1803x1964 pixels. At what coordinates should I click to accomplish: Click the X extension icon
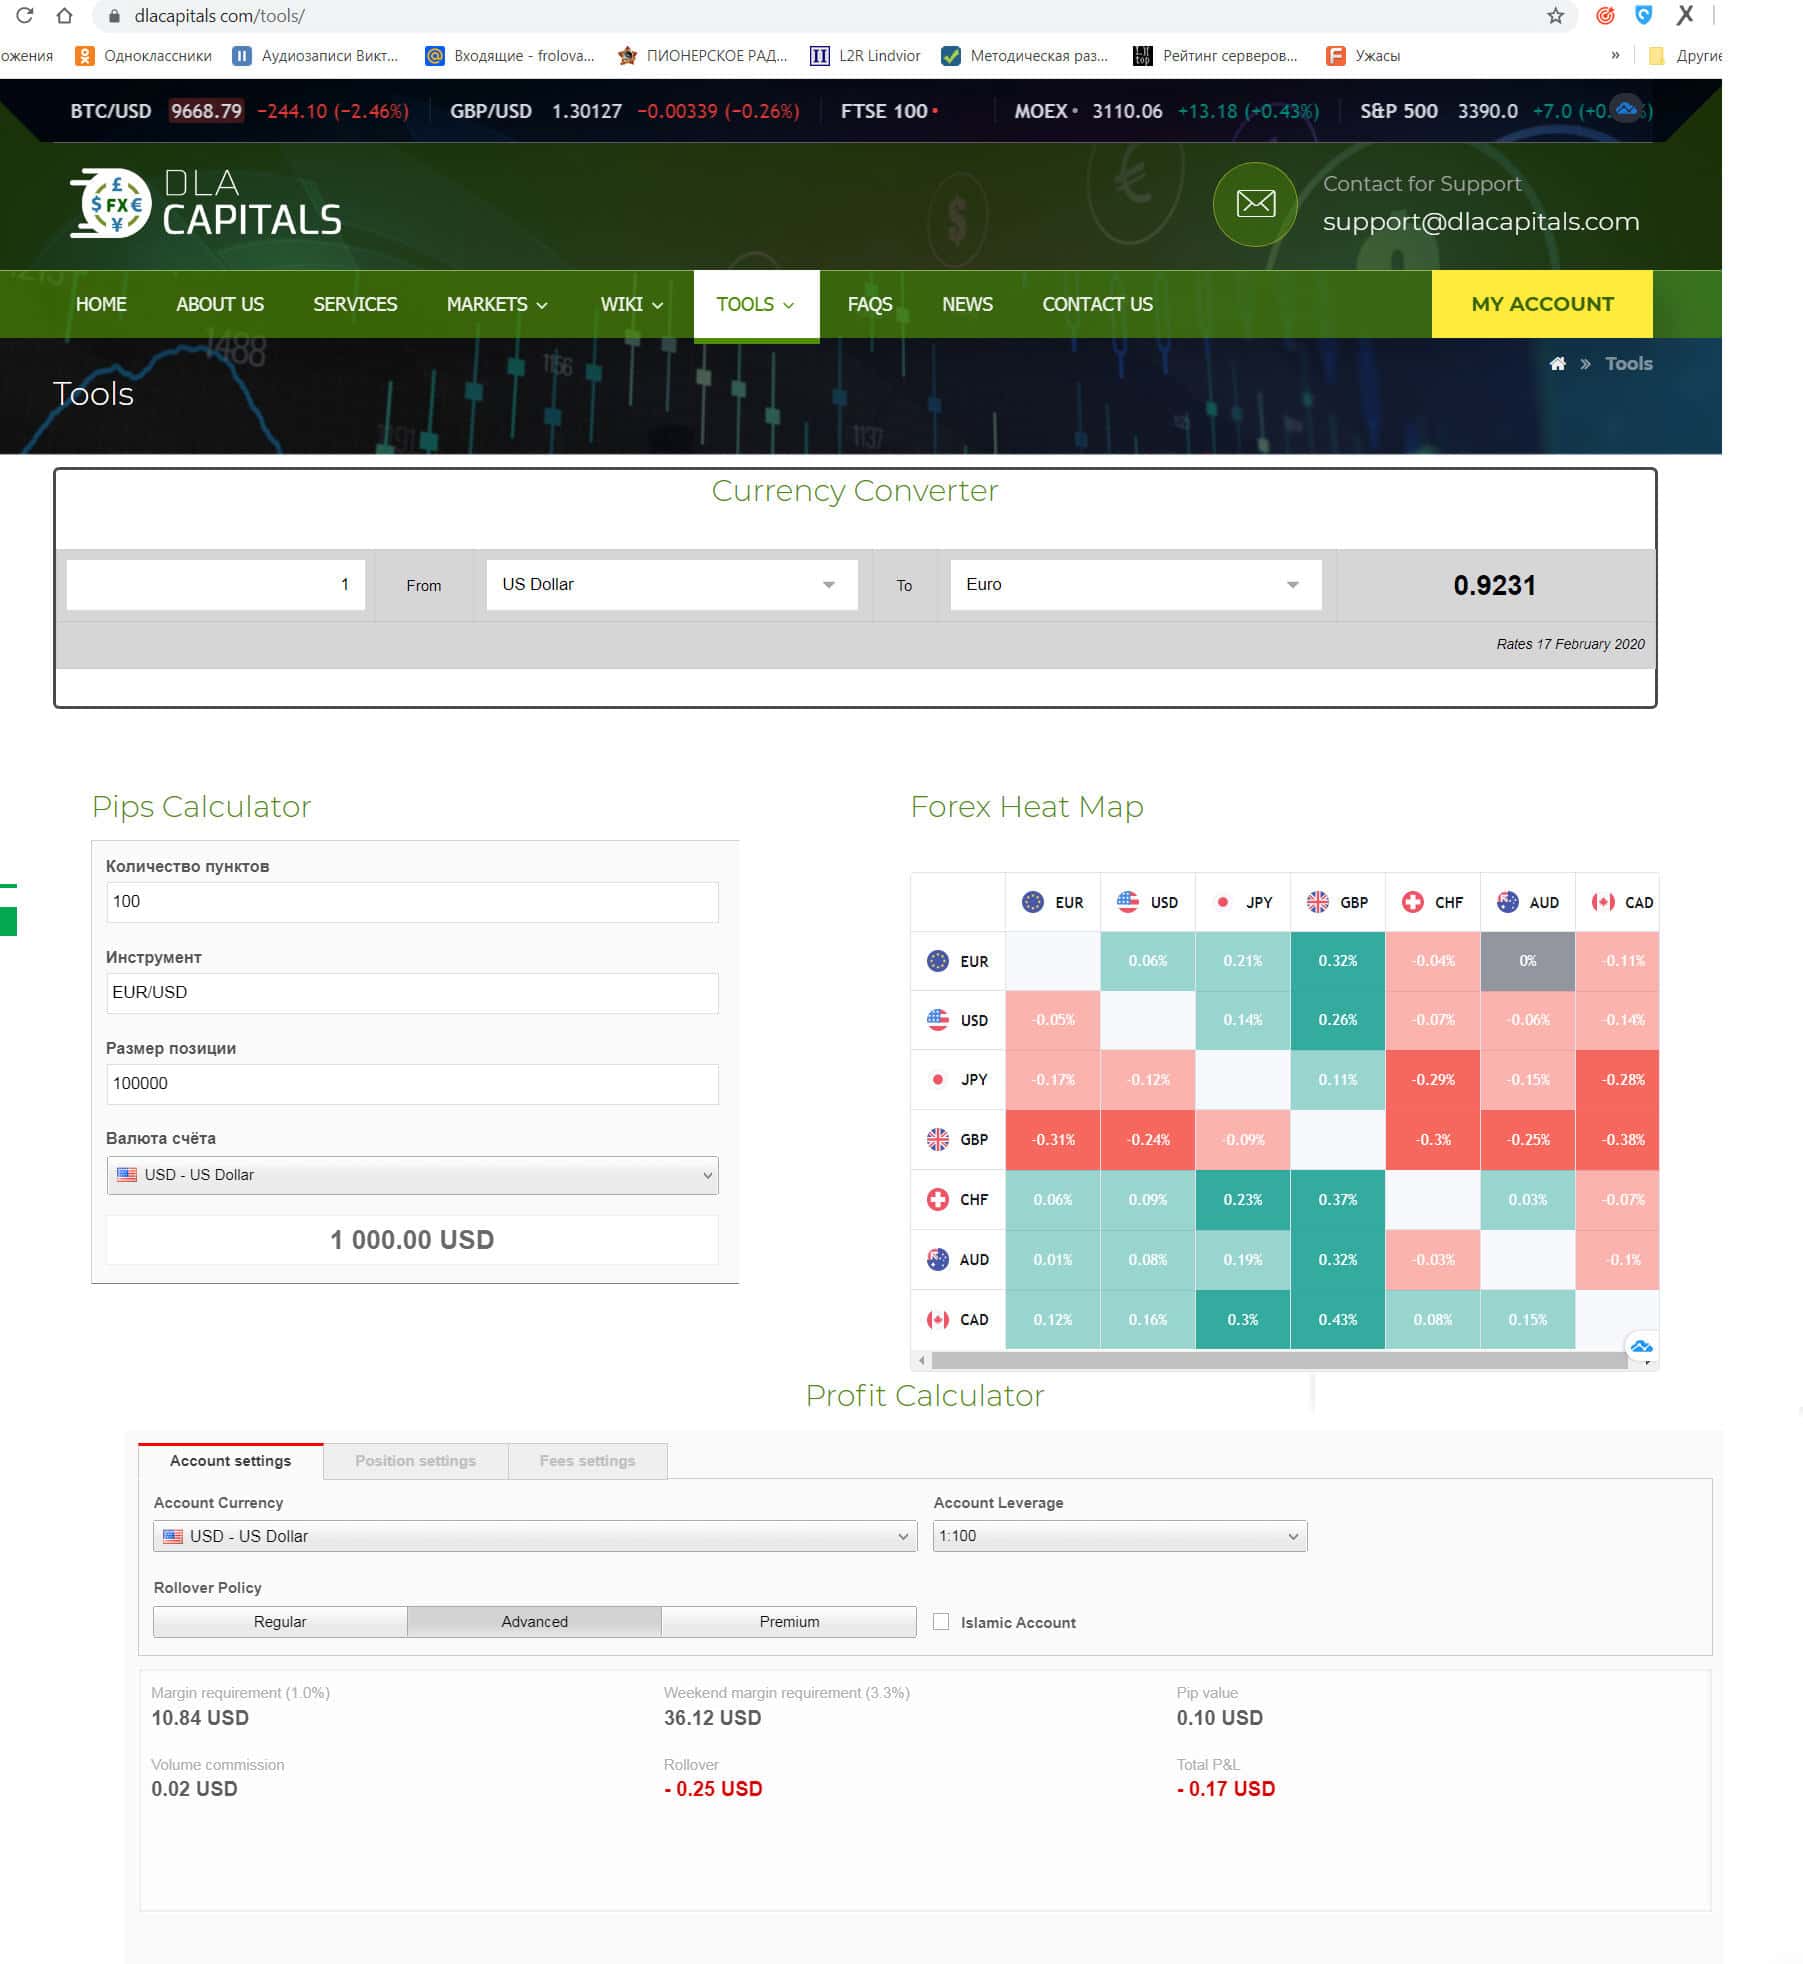point(1685,15)
